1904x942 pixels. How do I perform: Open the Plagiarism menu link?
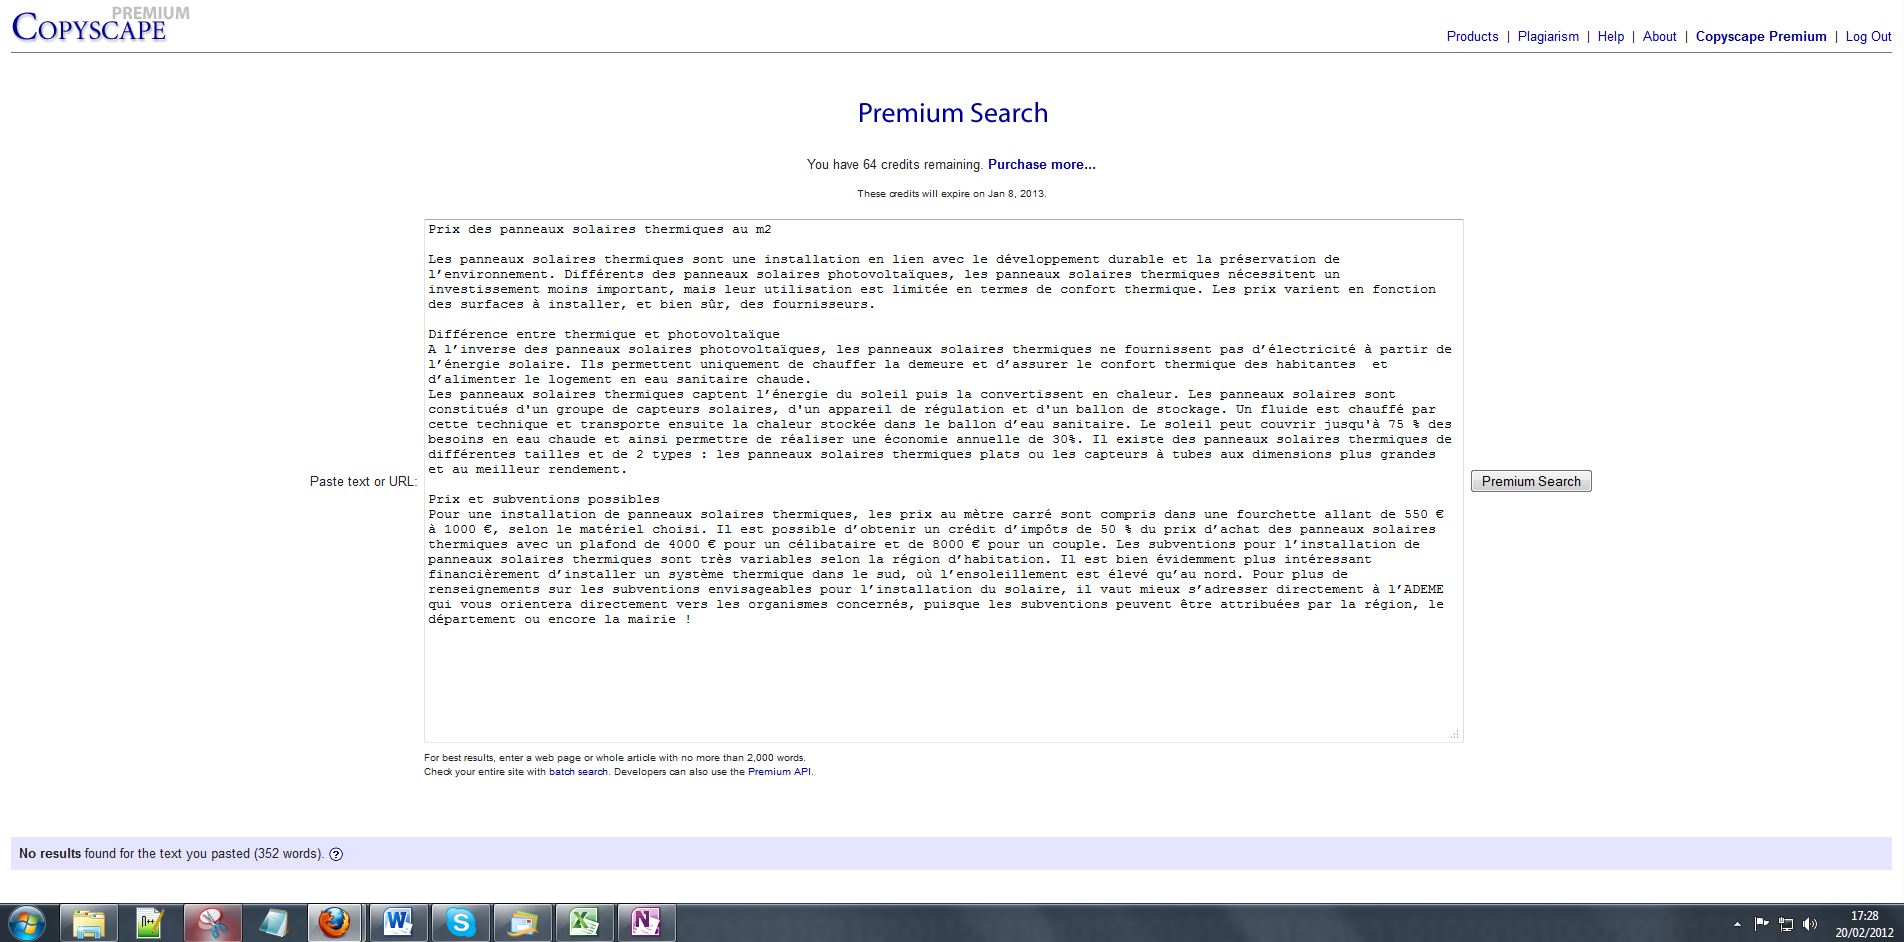pos(1548,36)
